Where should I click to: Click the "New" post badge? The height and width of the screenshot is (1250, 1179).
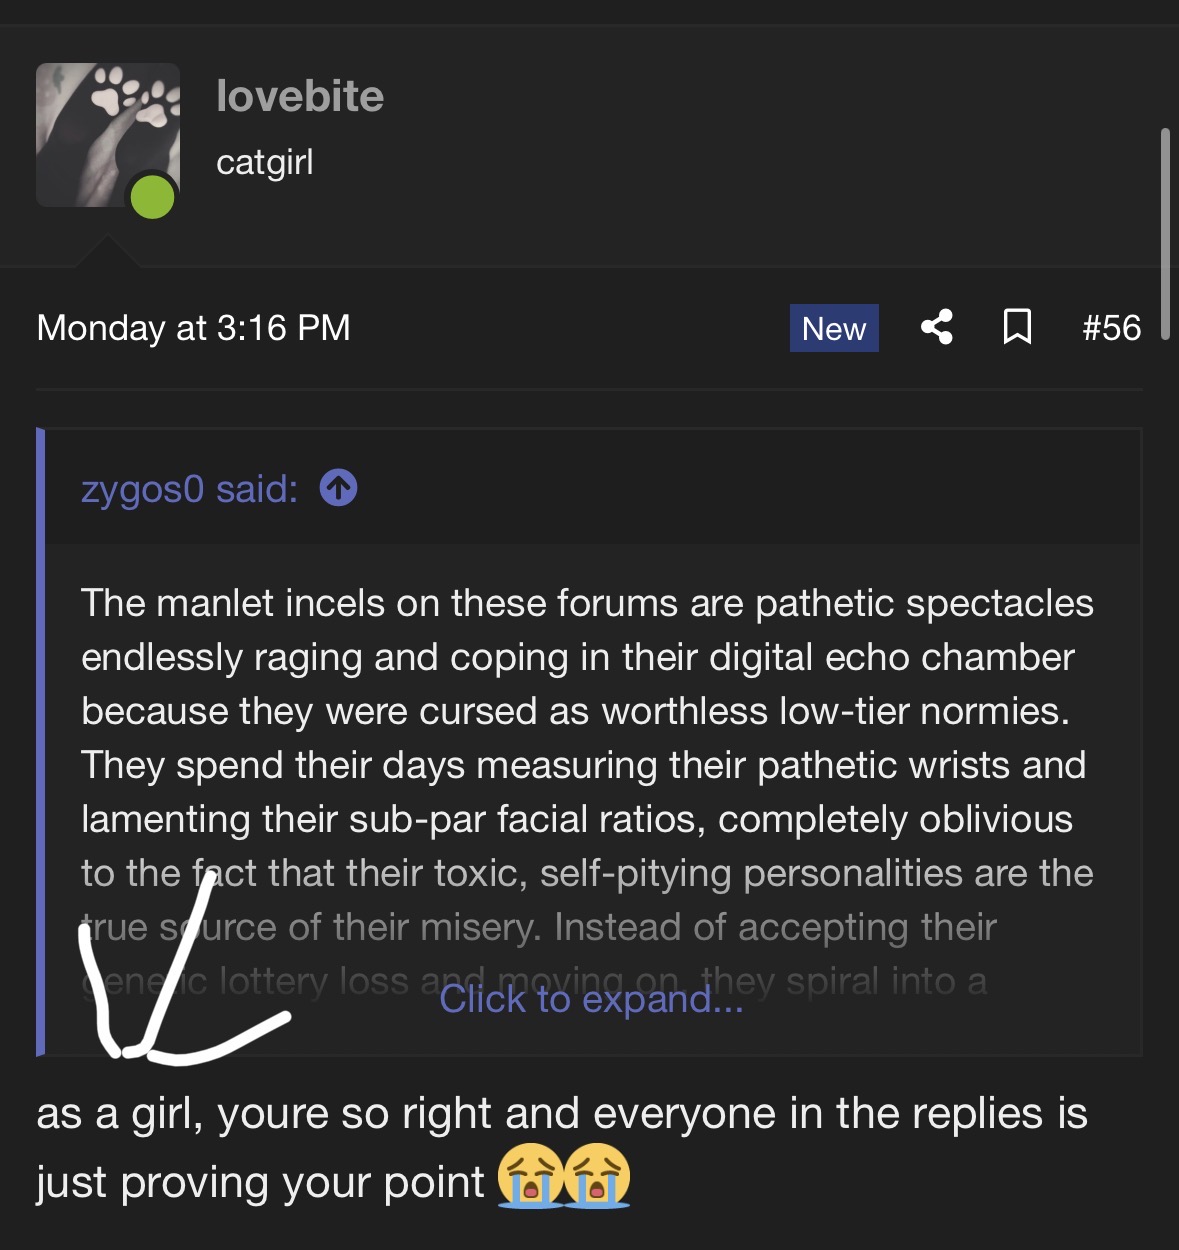(x=834, y=328)
